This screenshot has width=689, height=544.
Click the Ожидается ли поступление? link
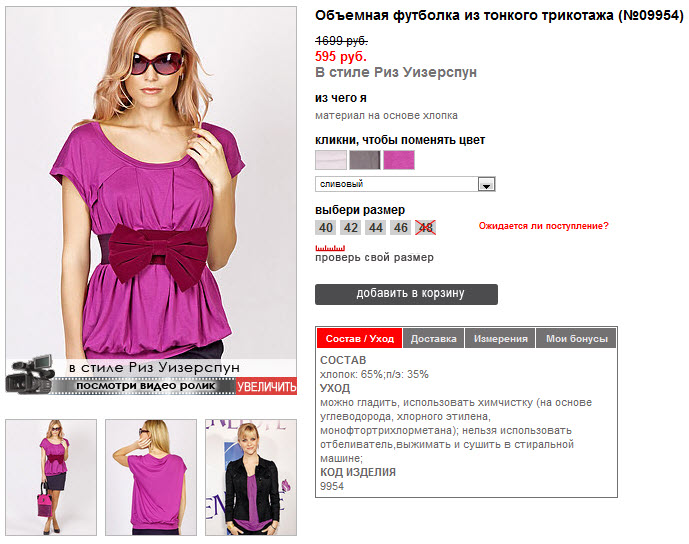click(x=544, y=226)
